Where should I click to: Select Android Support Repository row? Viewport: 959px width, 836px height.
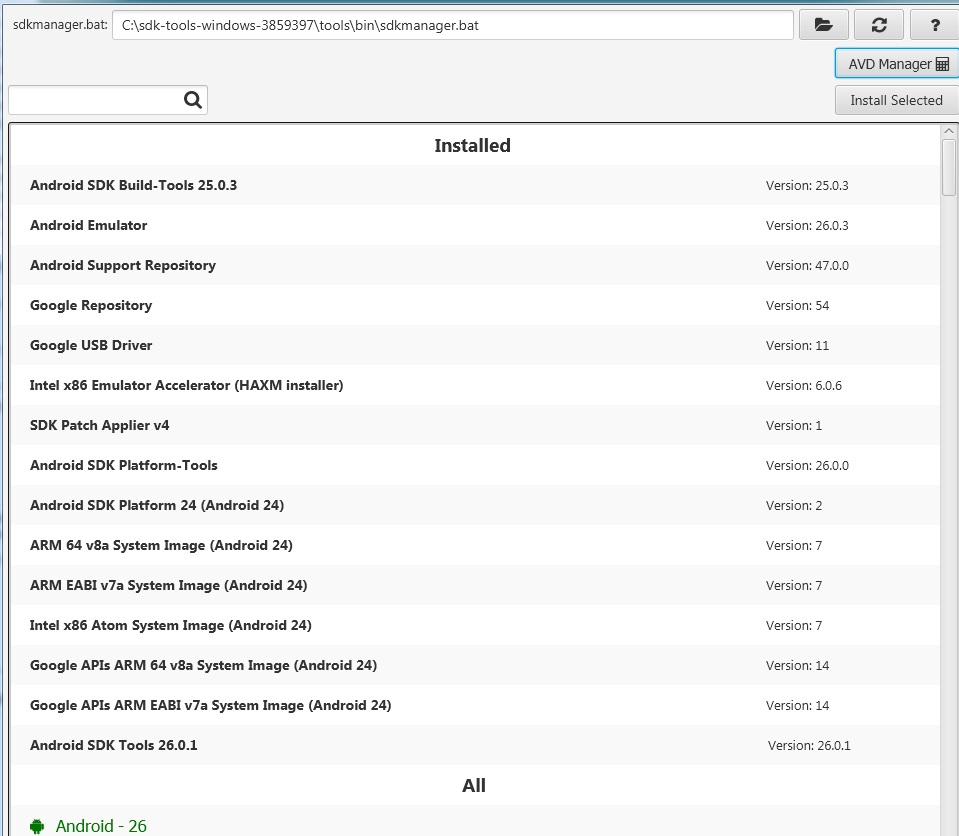coord(475,265)
